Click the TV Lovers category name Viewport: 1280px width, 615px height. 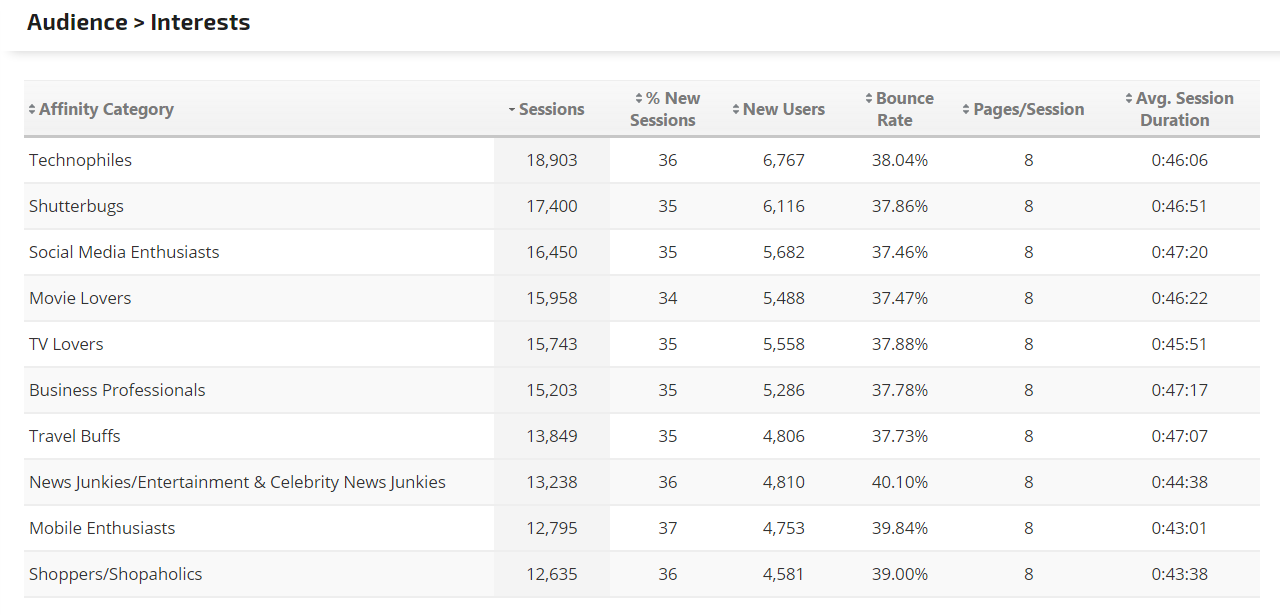pyautogui.click(x=66, y=344)
